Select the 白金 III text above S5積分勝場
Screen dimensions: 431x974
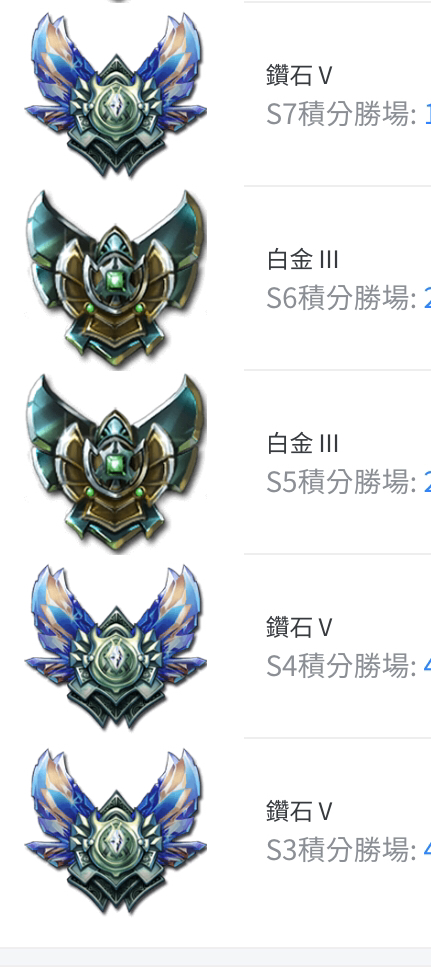[302, 444]
